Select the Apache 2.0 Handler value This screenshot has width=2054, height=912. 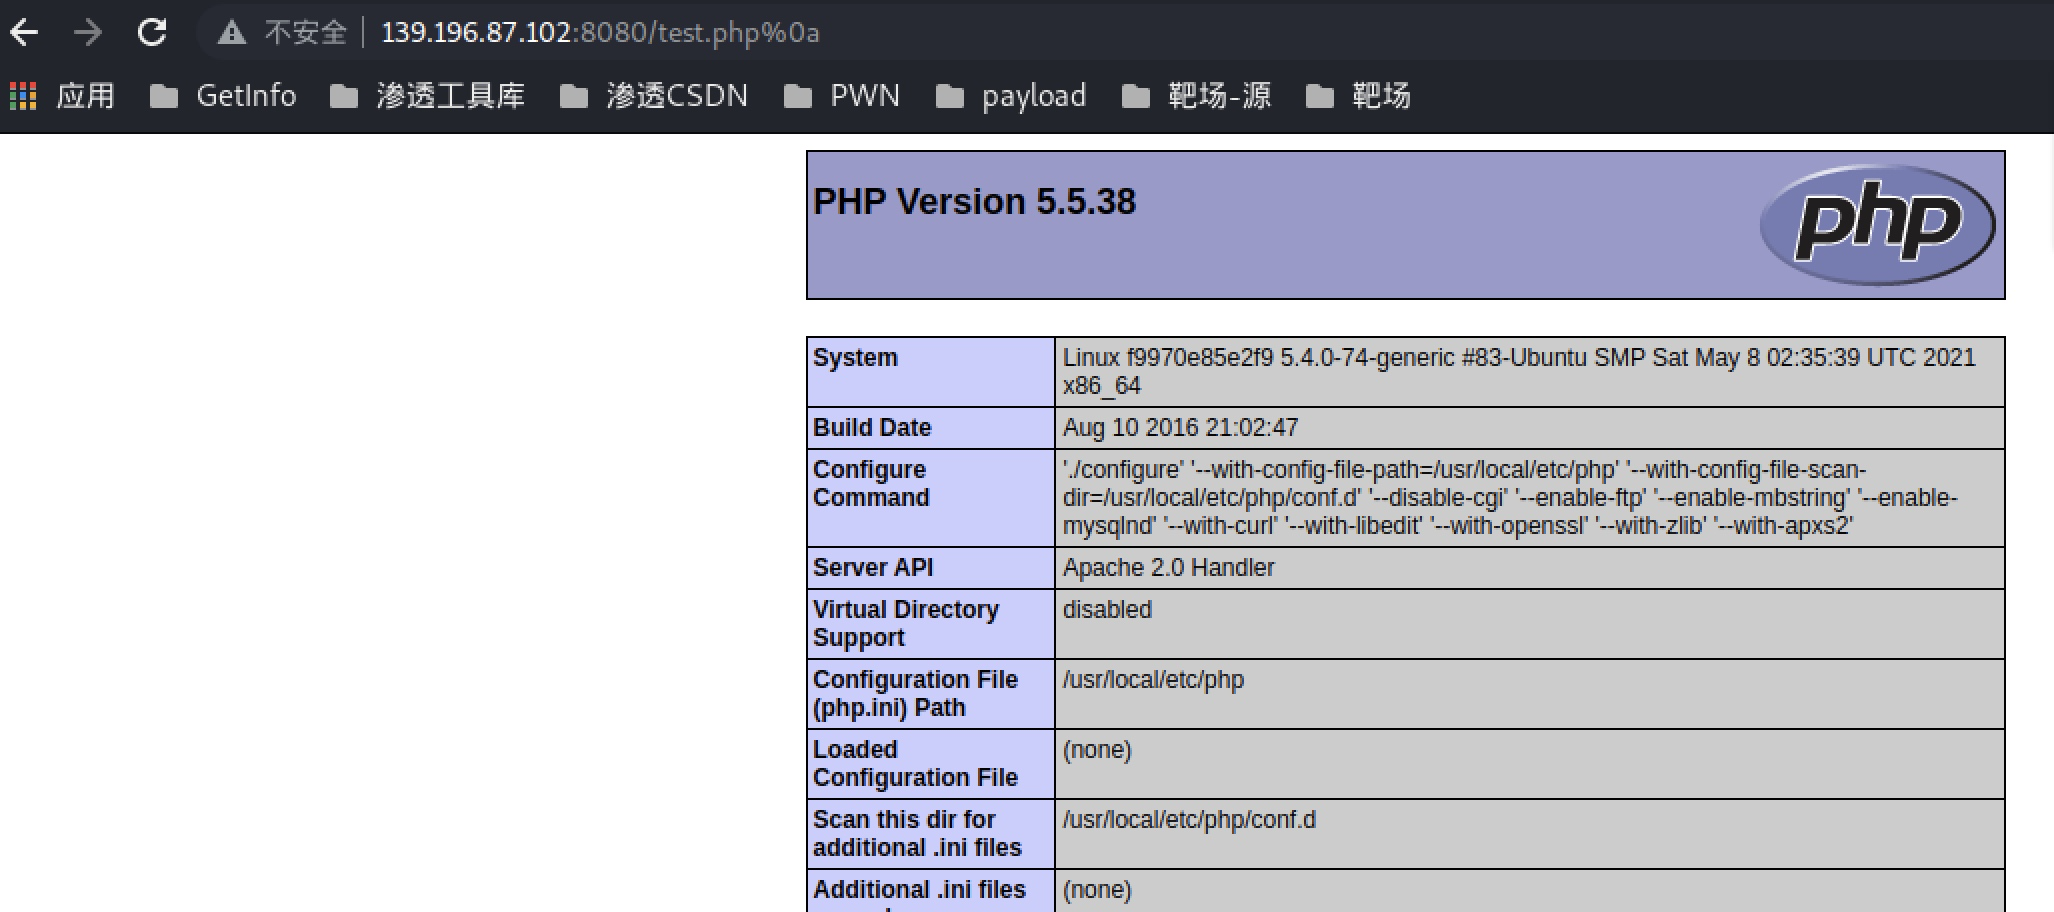point(1169,568)
